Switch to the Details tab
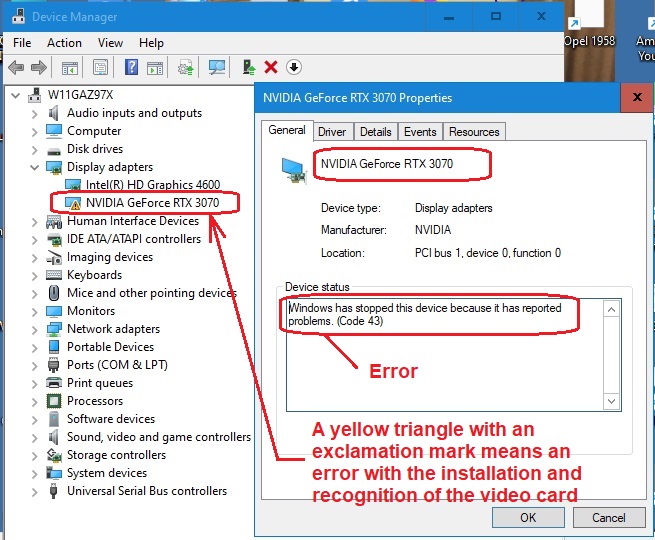This screenshot has height=540, width=655. (376, 132)
